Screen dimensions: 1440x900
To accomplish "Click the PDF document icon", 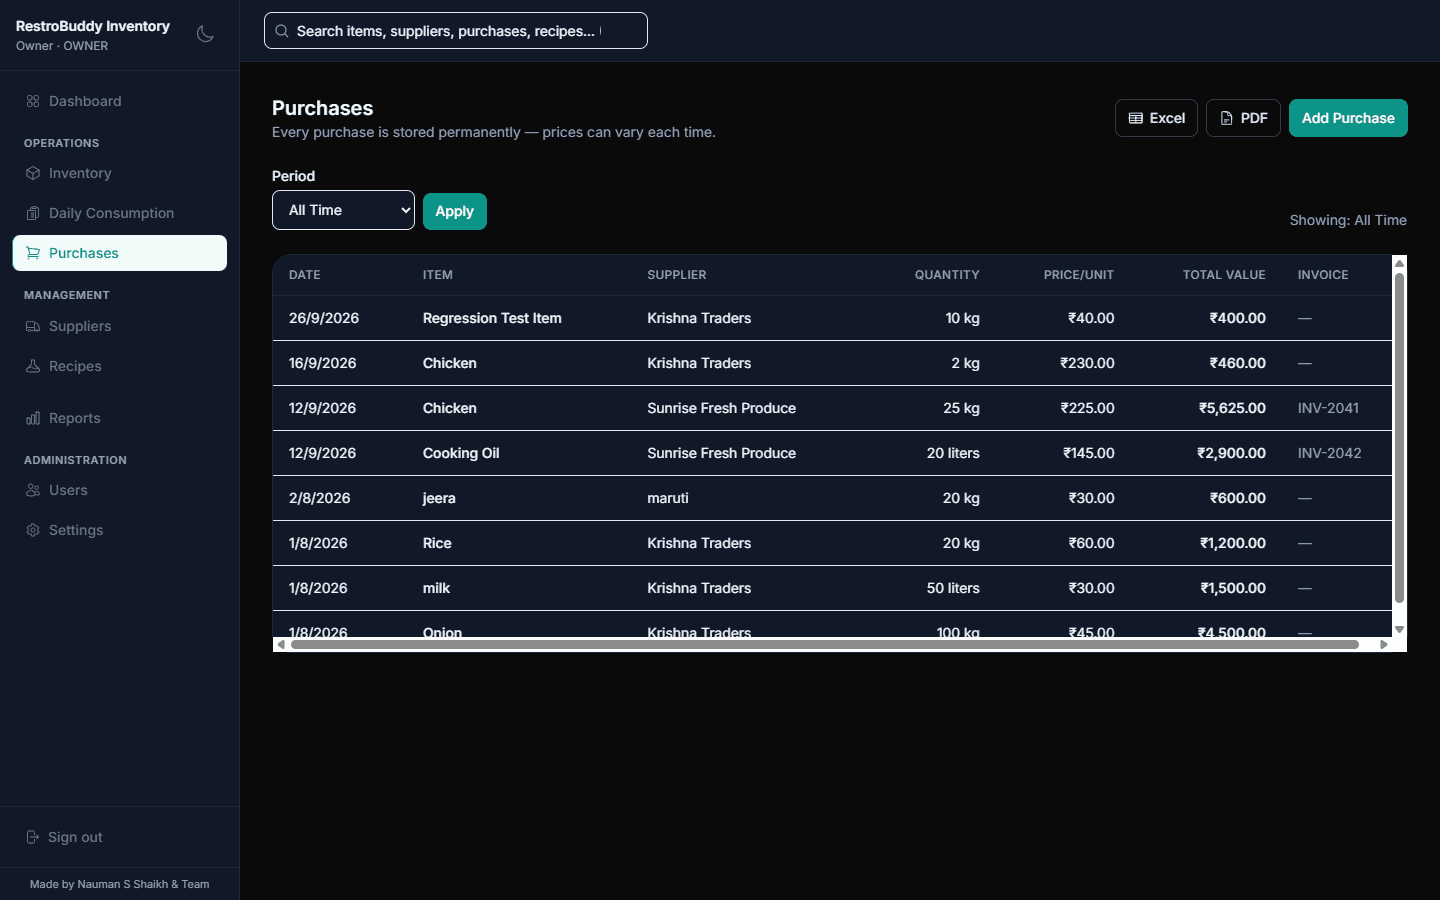I will click(x=1227, y=118).
